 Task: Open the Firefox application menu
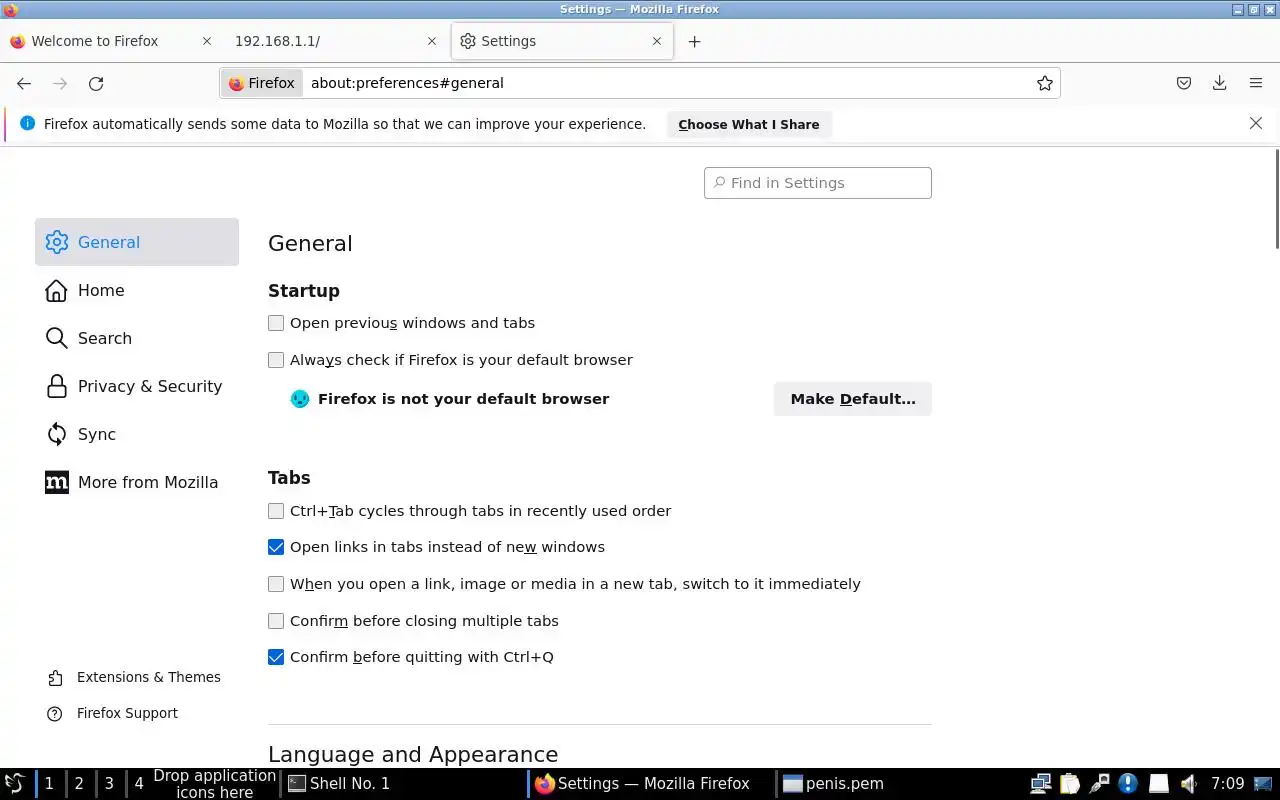pyautogui.click(x=1256, y=83)
